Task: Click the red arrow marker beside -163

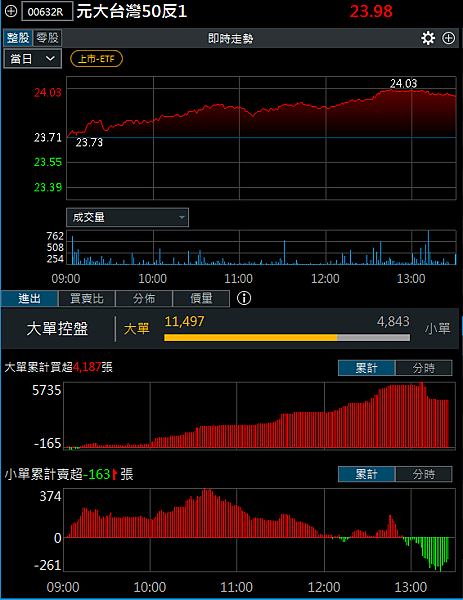Action: coord(115,474)
